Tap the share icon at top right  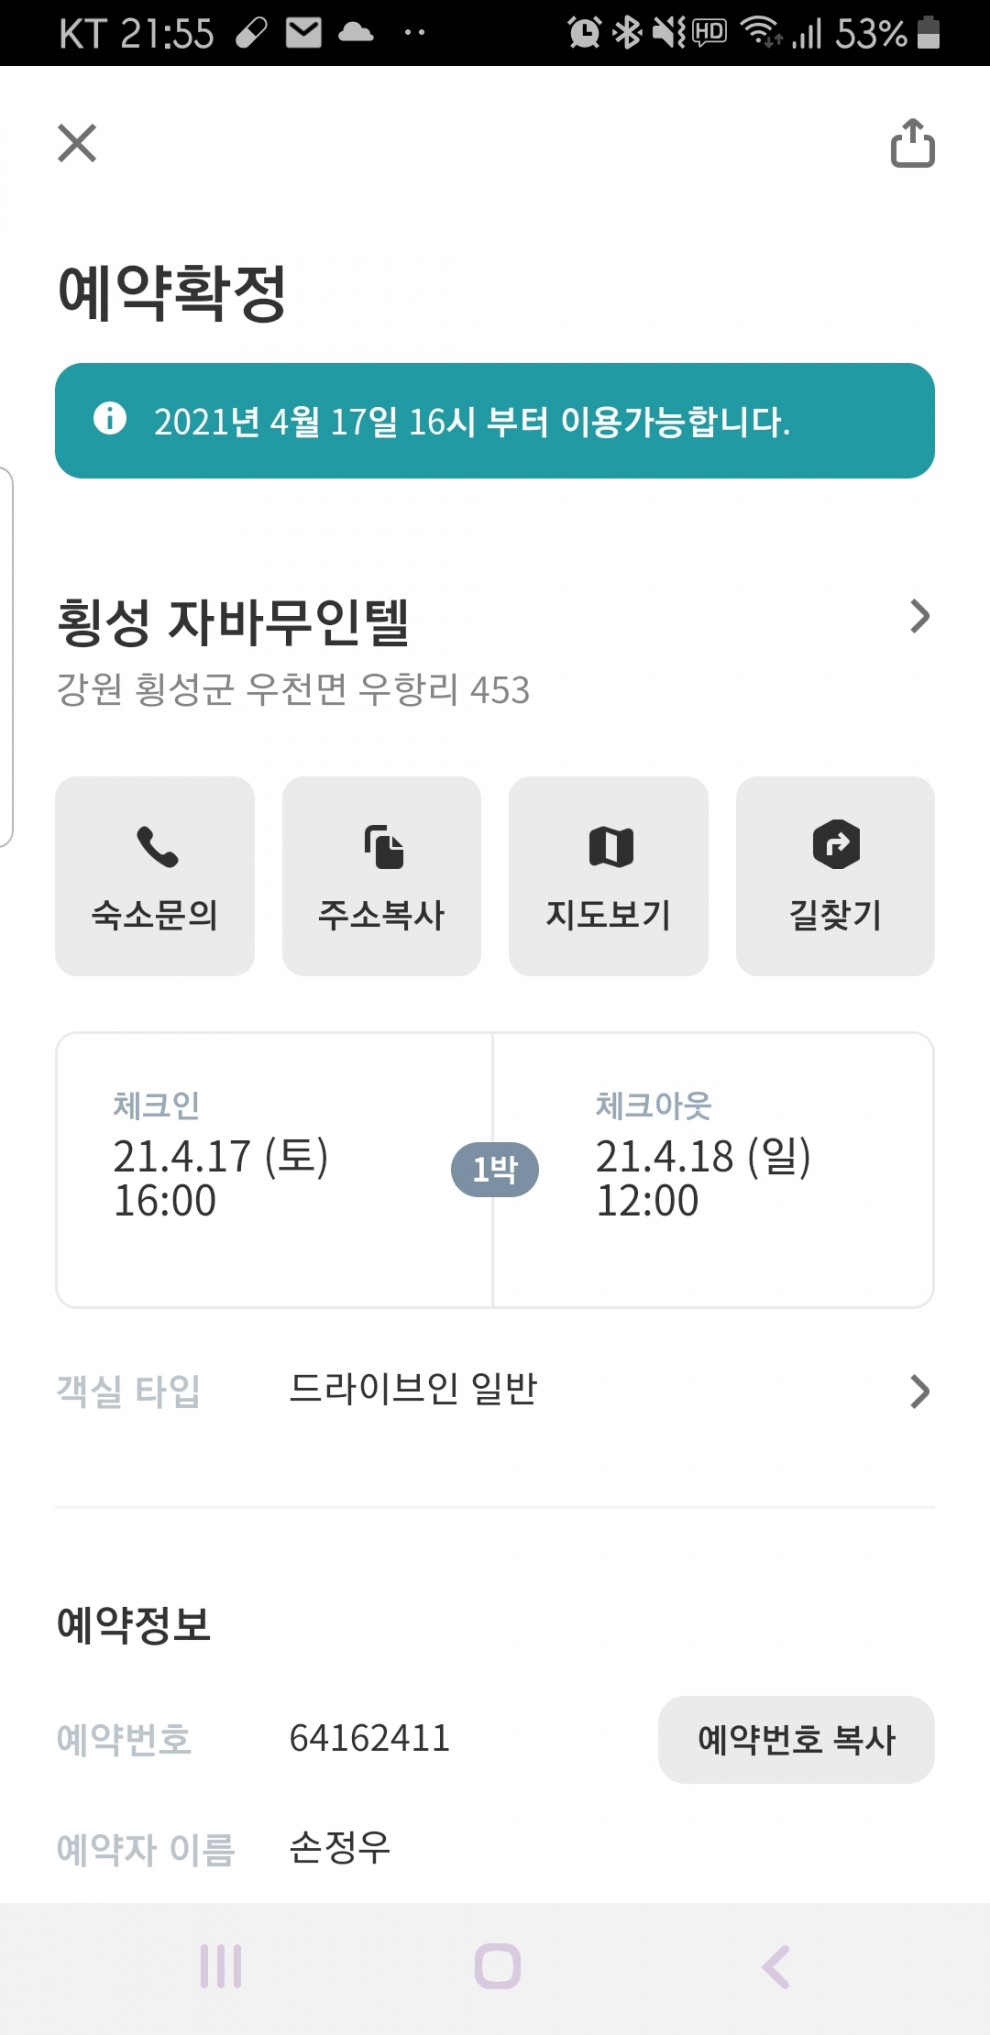[912, 143]
